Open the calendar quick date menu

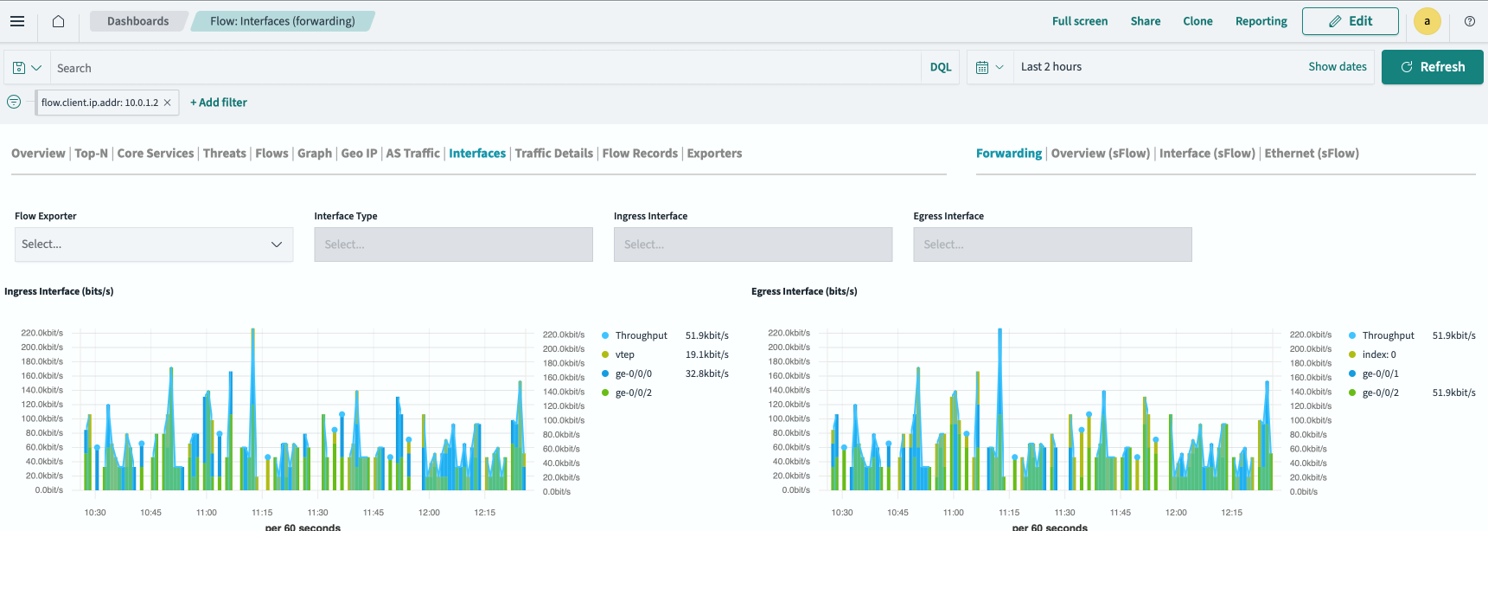click(x=989, y=67)
